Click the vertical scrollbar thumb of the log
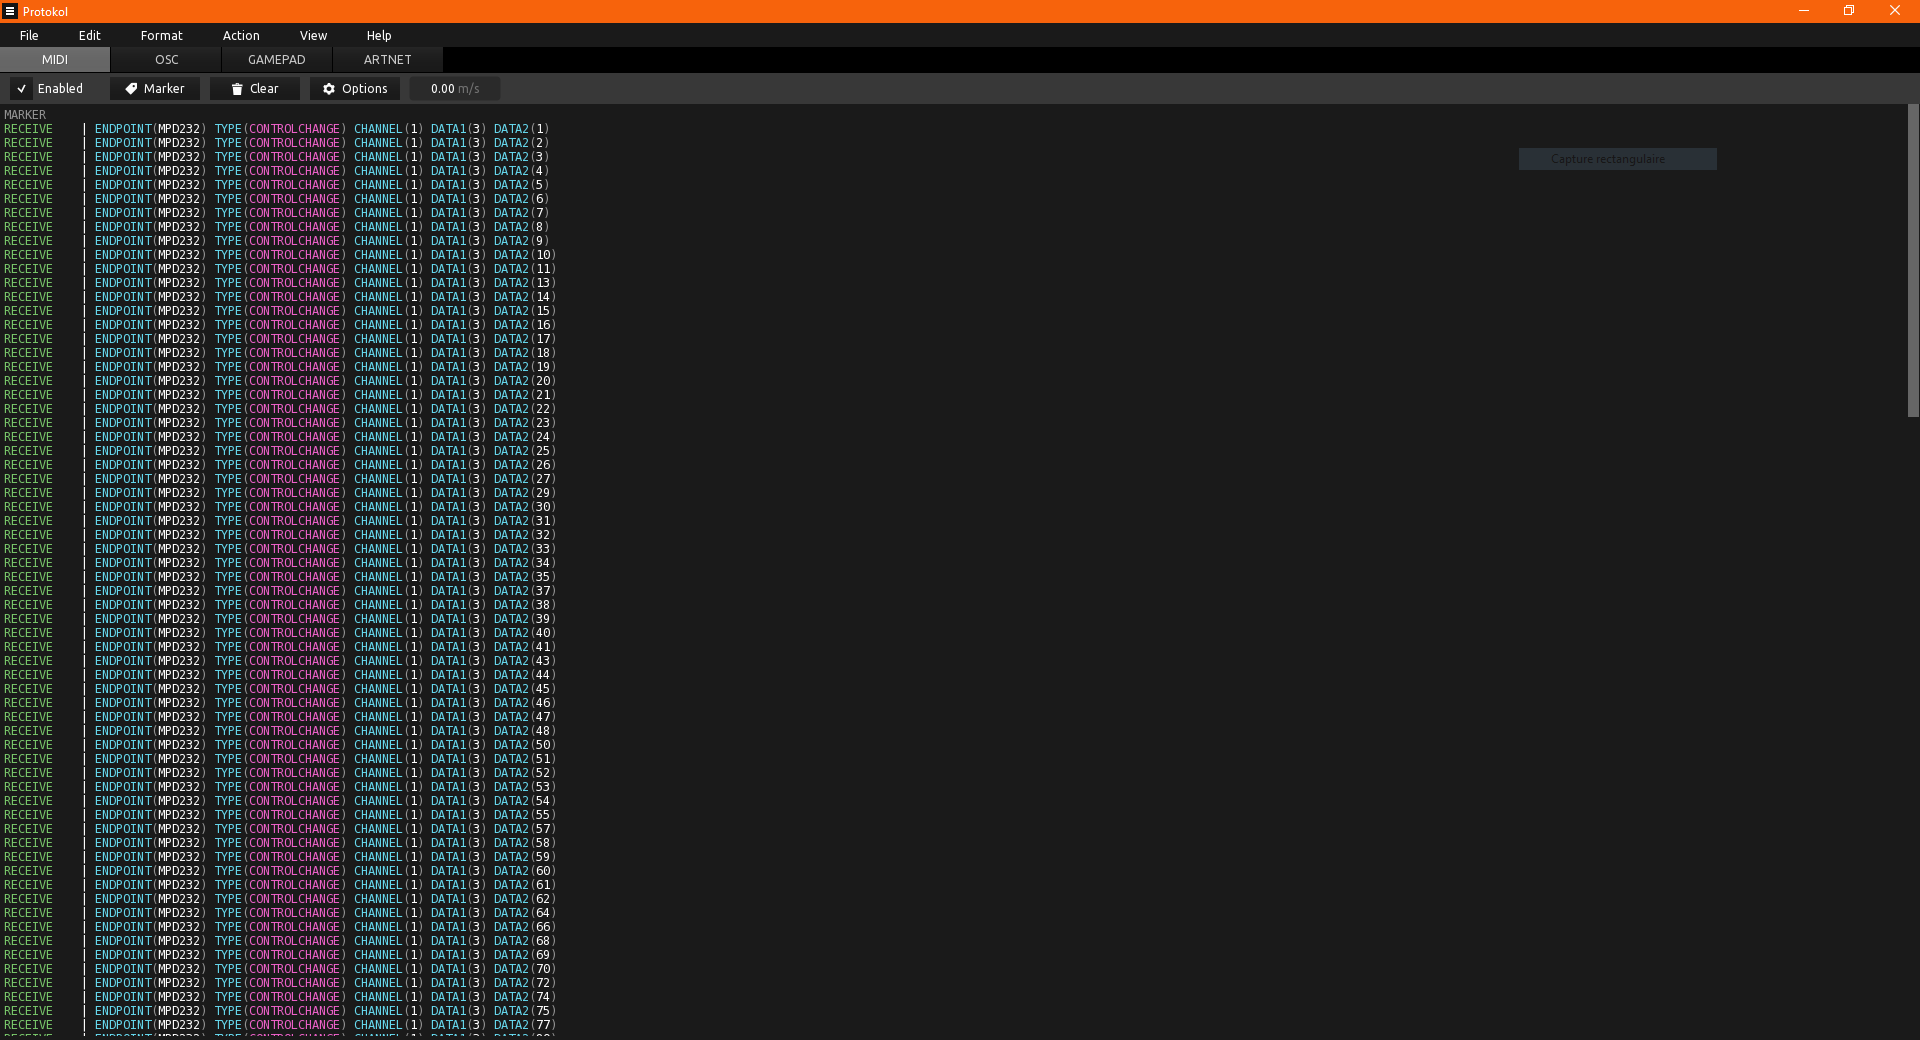1920x1040 pixels. pyautogui.click(x=1913, y=261)
